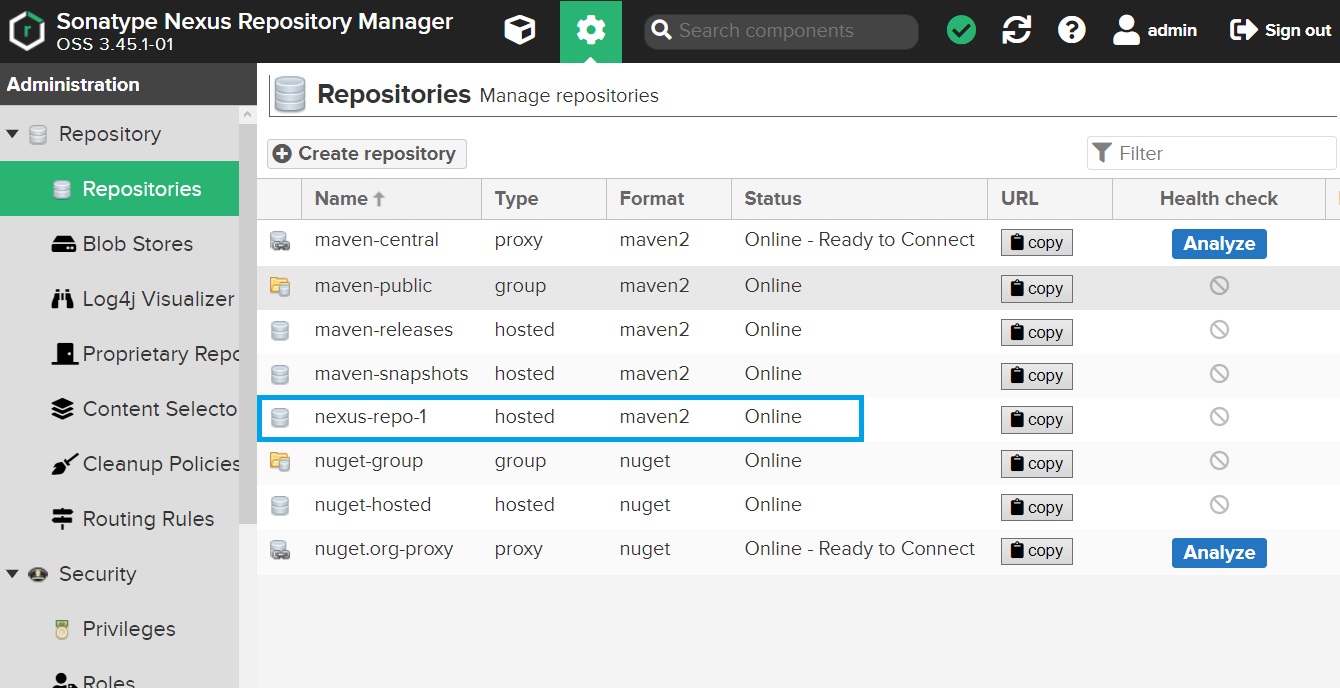Click the Cleanup Policies broom icon

click(x=63, y=464)
